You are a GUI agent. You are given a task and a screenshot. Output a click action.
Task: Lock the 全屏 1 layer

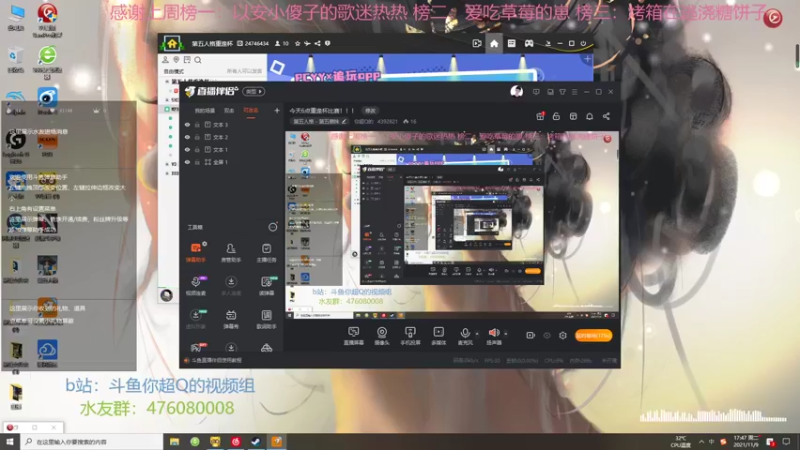point(197,162)
